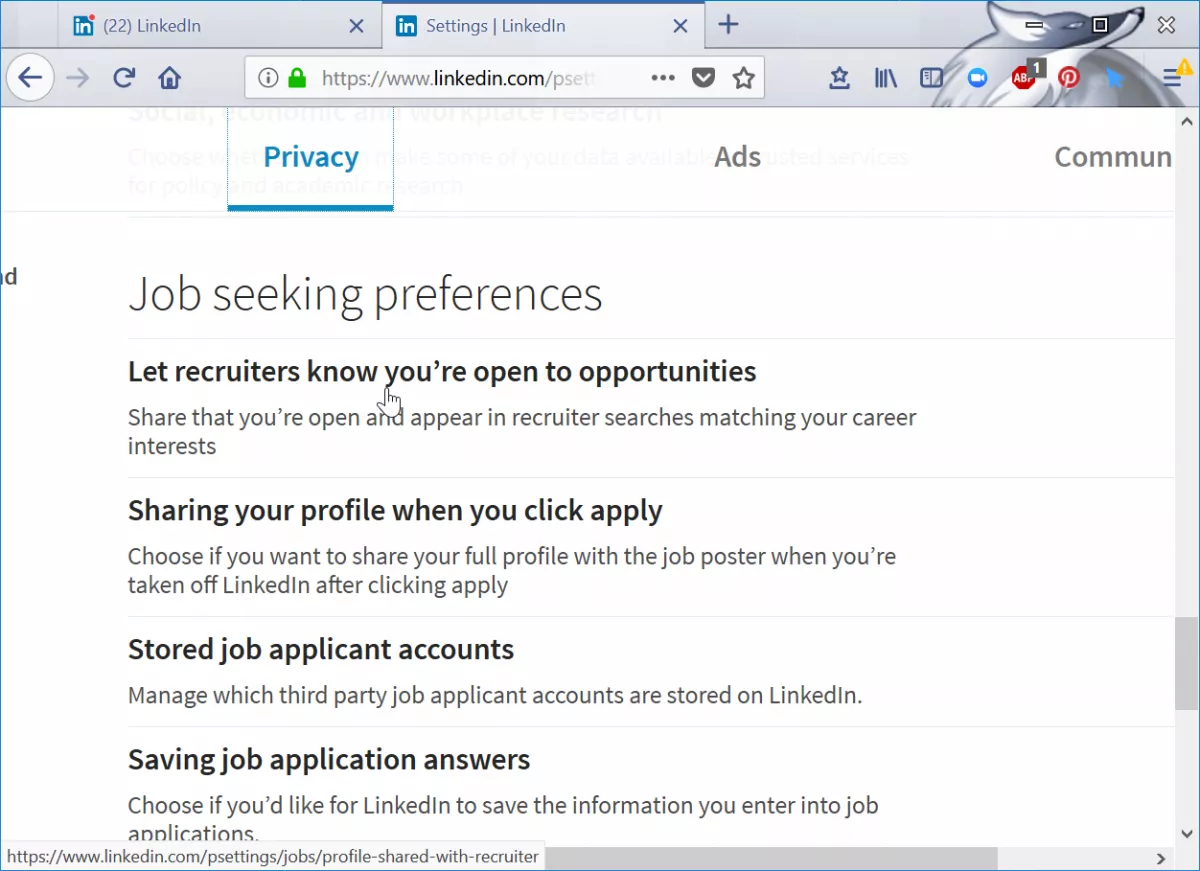Click the Pinterest extension icon

[x=1069, y=78]
